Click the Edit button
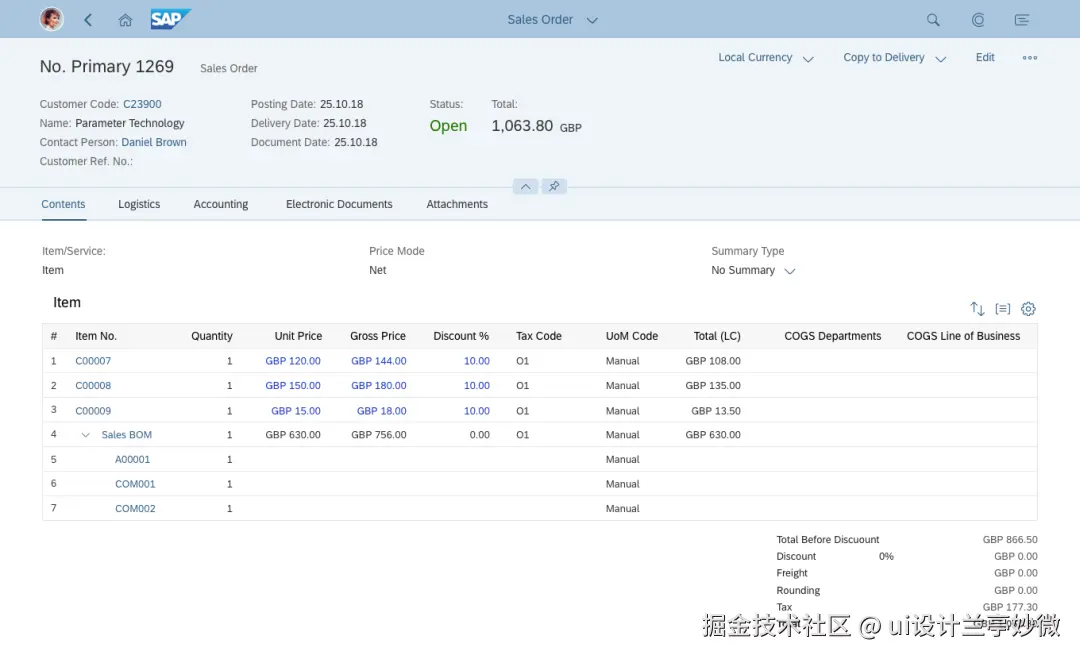 tap(985, 58)
